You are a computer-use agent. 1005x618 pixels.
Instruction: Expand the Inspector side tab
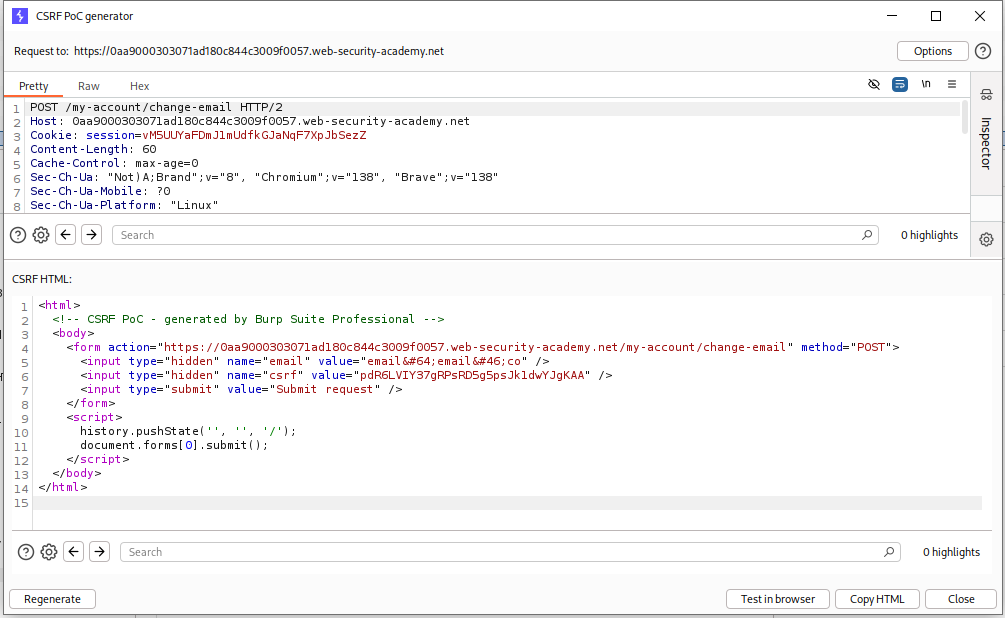[x=986, y=143]
